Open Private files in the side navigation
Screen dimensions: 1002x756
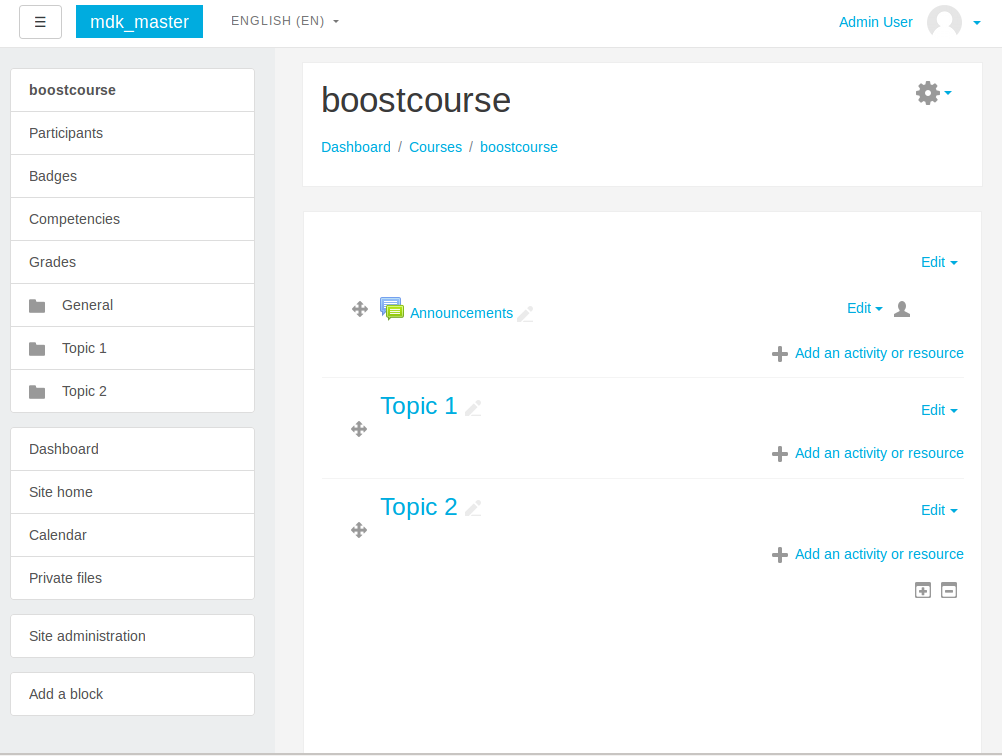(x=133, y=578)
